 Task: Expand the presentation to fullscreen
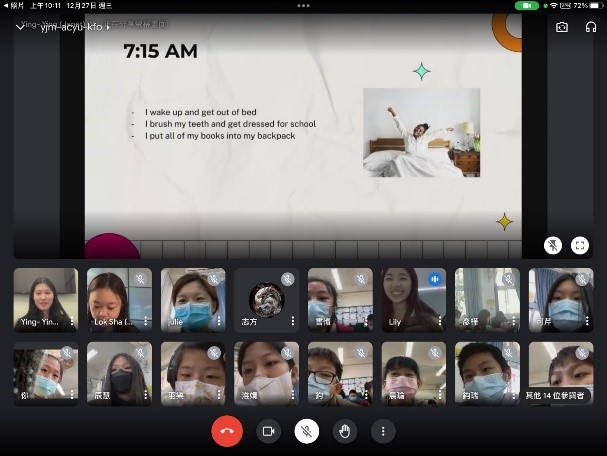pyautogui.click(x=580, y=245)
